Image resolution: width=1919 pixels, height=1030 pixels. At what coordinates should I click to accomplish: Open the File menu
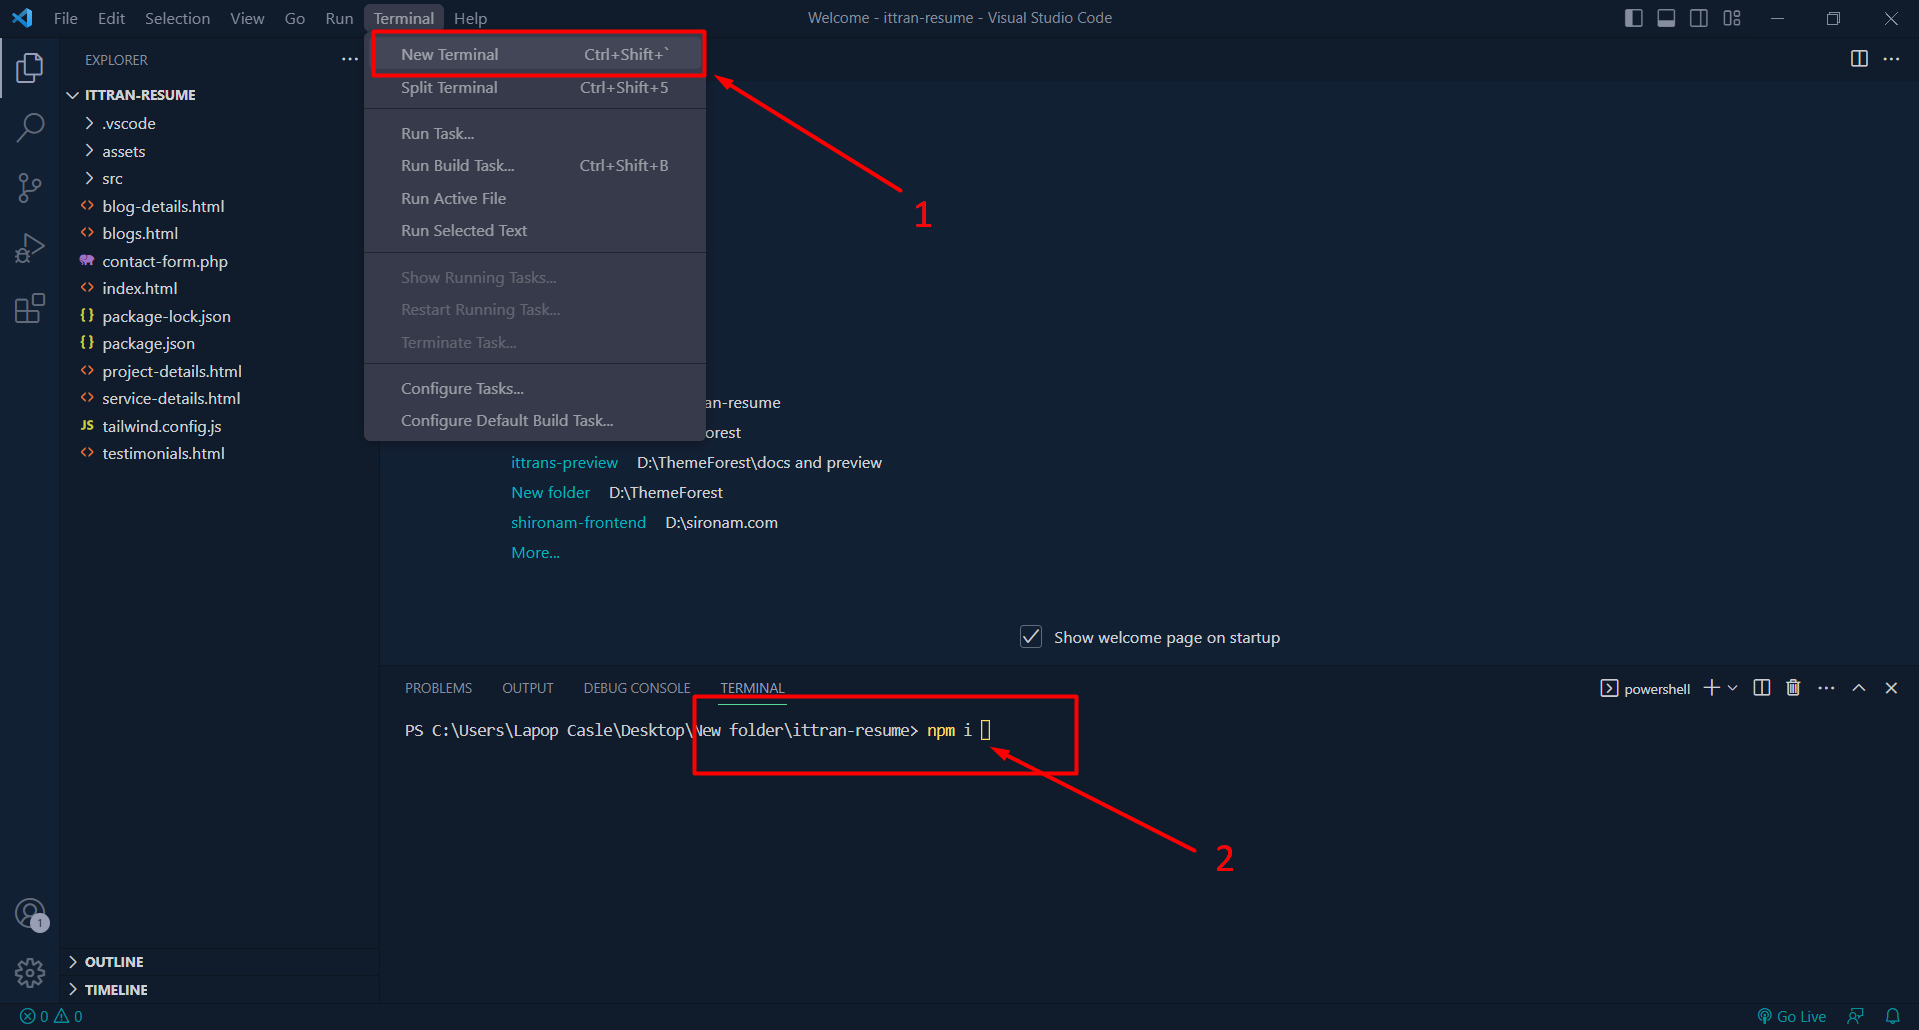(66, 18)
